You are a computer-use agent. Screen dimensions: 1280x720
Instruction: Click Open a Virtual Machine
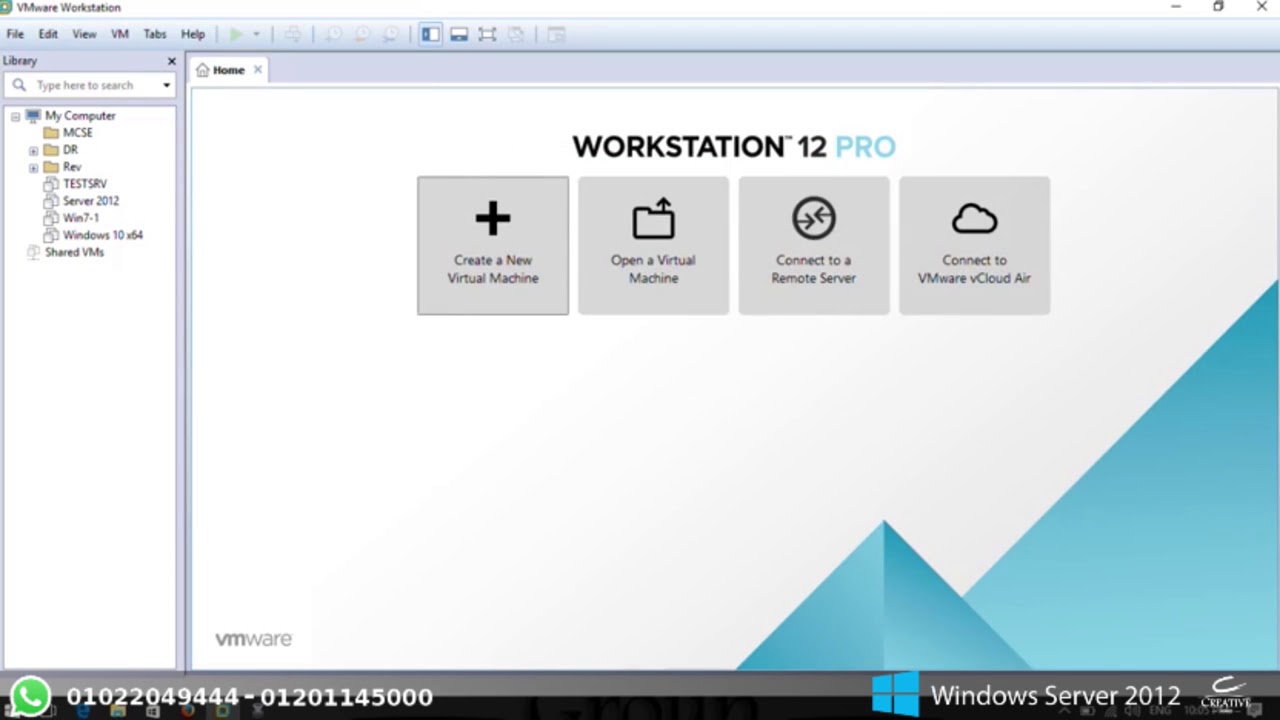click(653, 246)
